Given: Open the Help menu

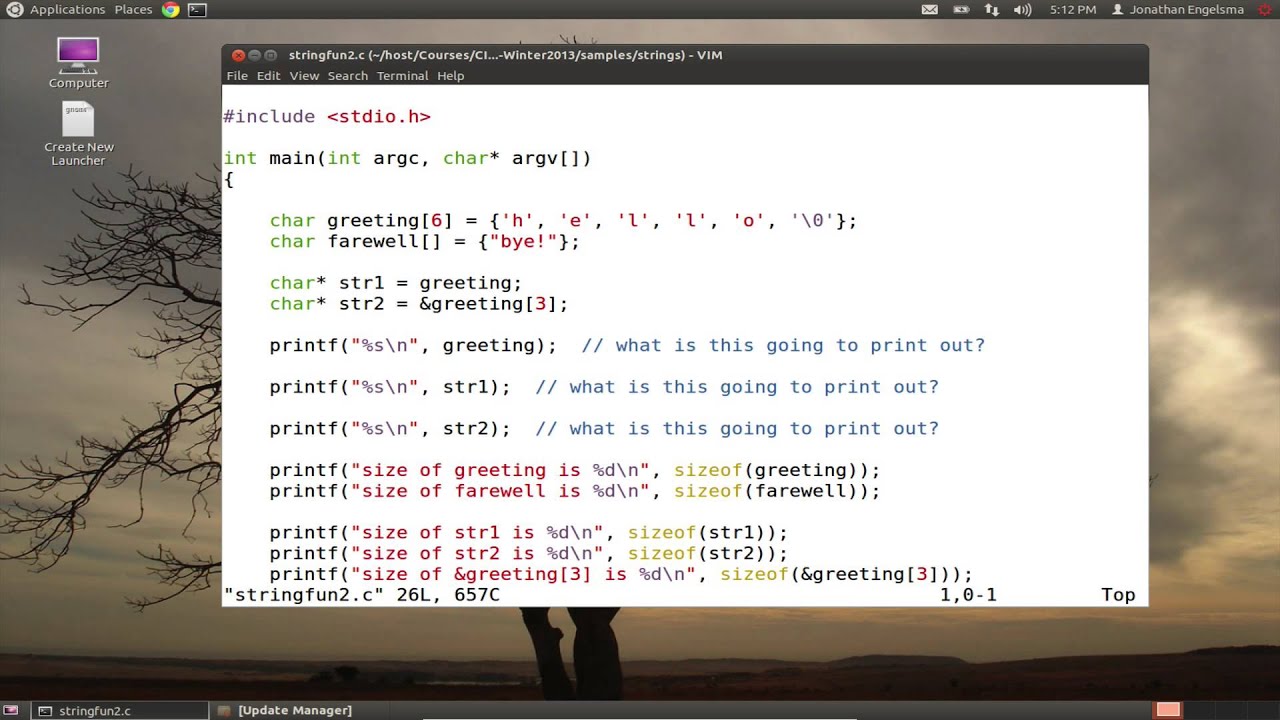Looking at the screenshot, I should 450,76.
